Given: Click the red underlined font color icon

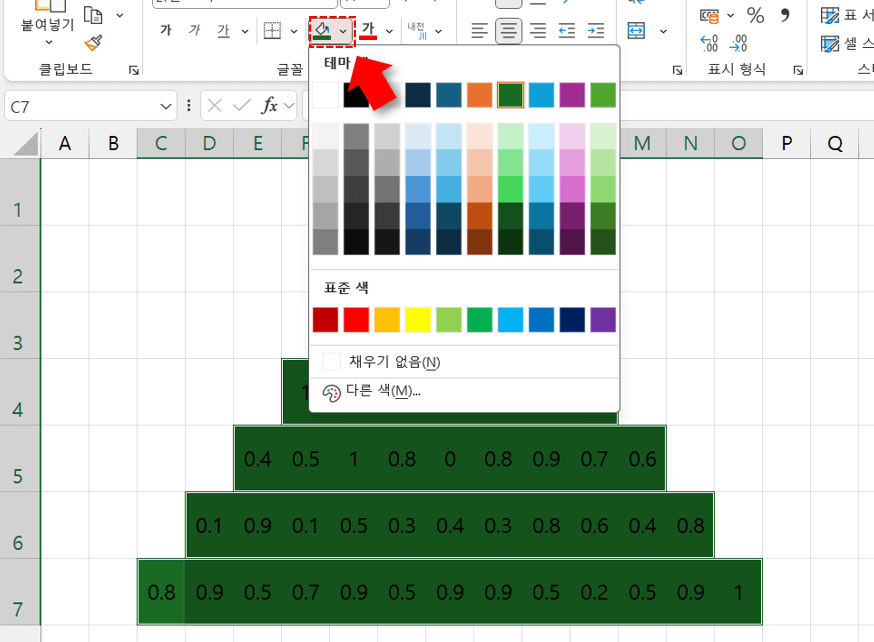Looking at the screenshot, I should (x=368, y=31).
